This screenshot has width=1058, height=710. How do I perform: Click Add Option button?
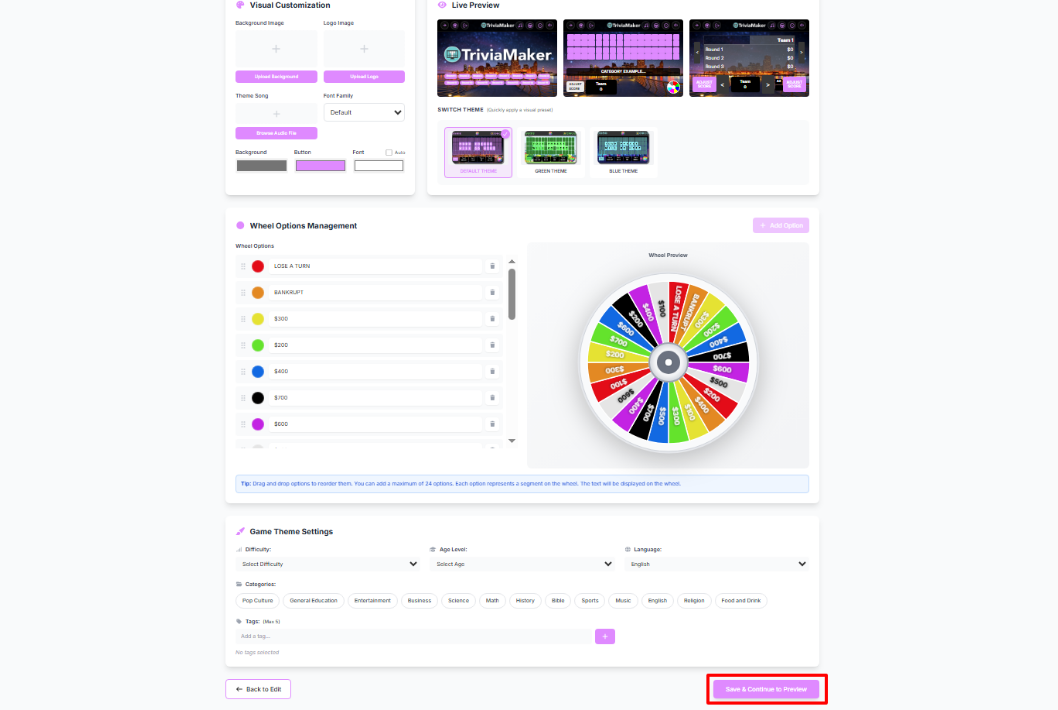tap(781, 225)
